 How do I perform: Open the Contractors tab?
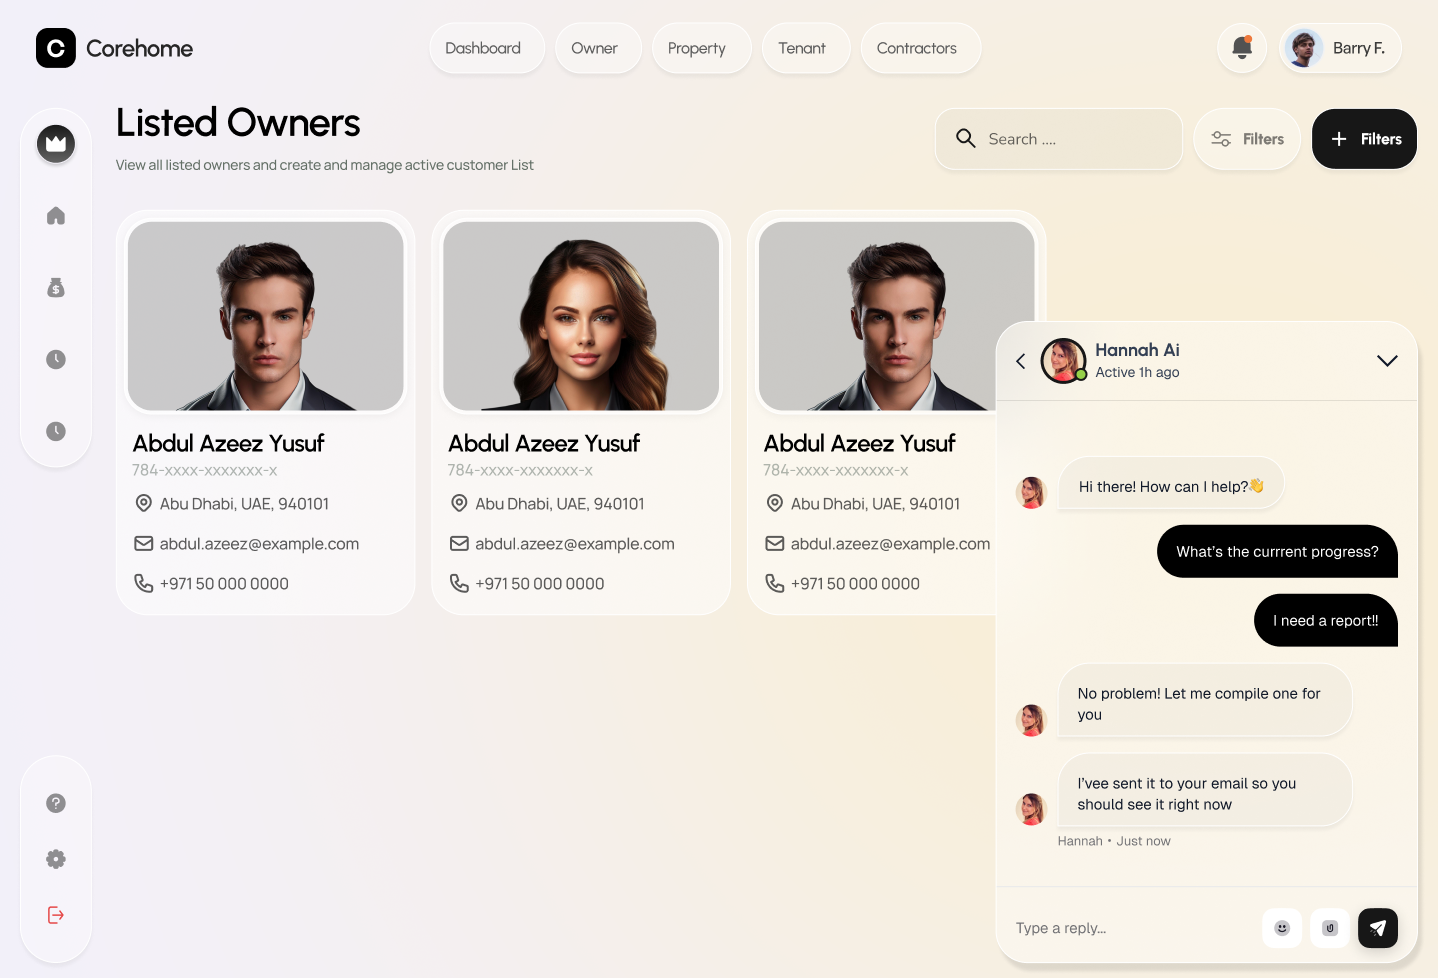(920, 48)
